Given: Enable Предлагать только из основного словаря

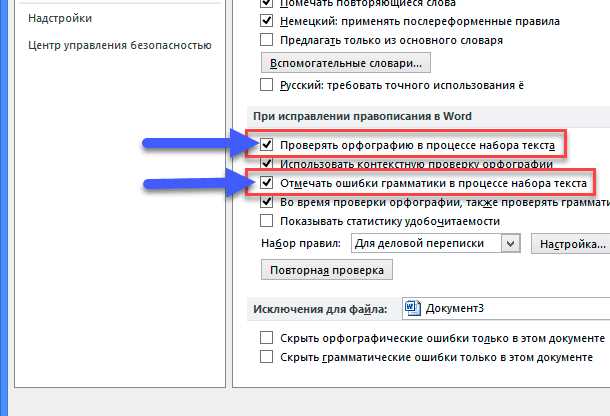Looking at the screenshot, I should pyautogui.click(x=266, y=40).
